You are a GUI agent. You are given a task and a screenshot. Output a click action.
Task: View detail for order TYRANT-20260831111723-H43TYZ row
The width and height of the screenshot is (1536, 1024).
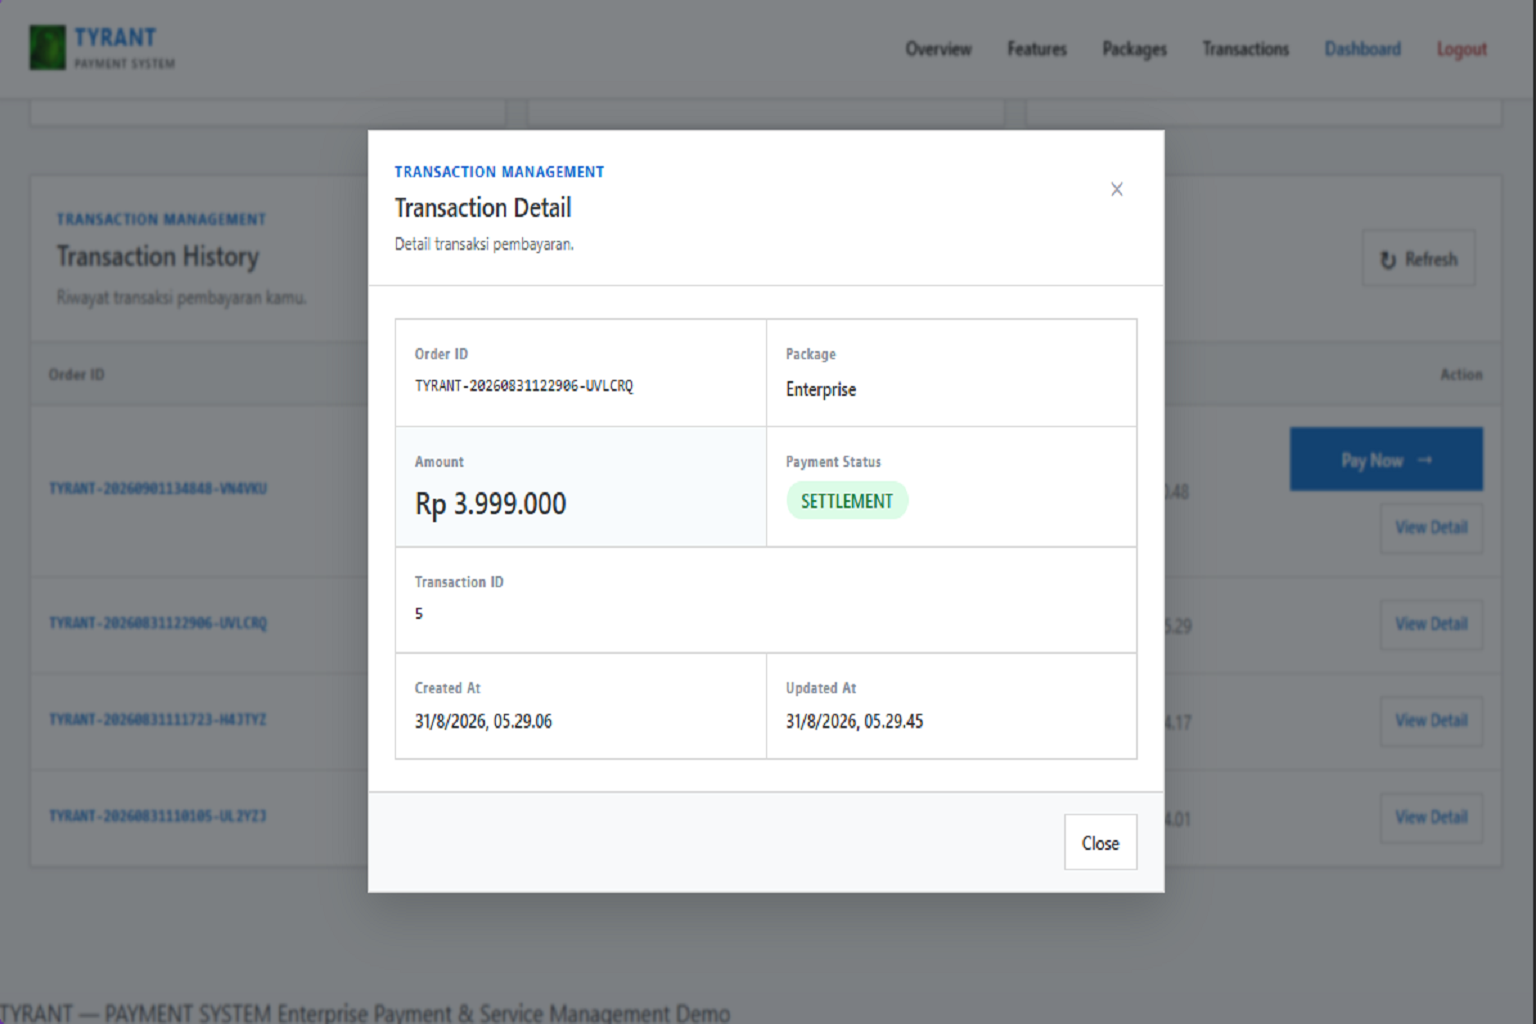click(x=1431, y=721)
